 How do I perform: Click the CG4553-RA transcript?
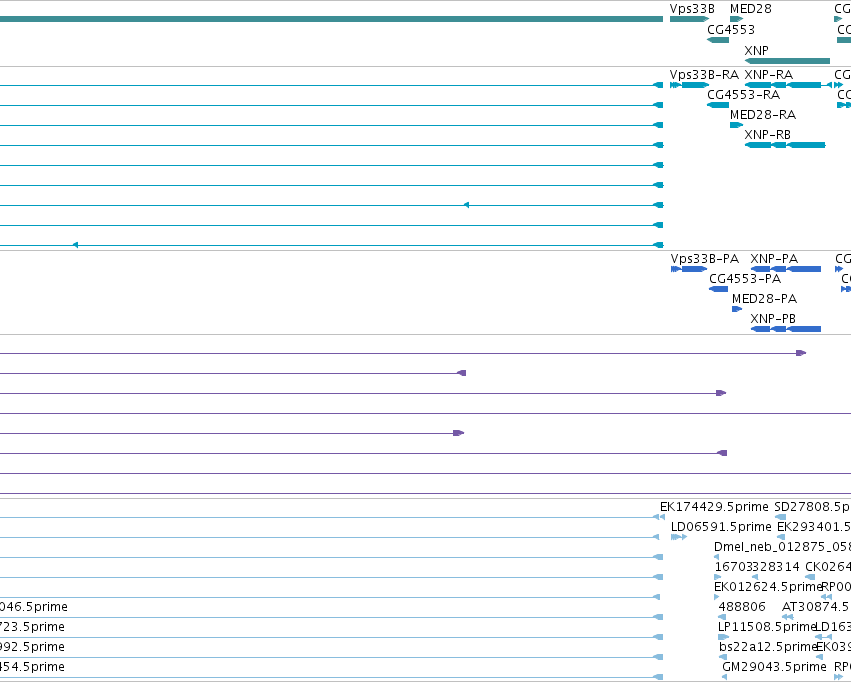point(718,105)
